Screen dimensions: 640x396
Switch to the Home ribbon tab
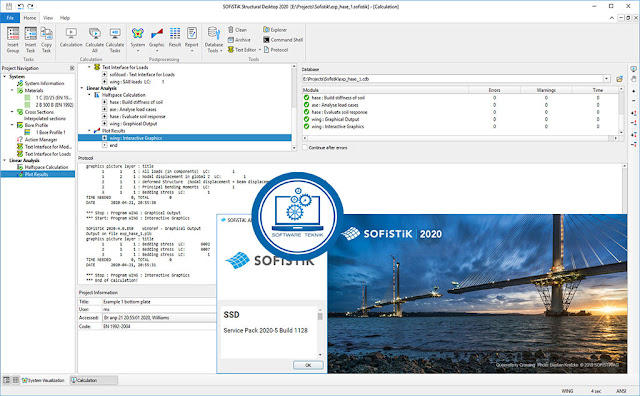[x=30, y=18]
